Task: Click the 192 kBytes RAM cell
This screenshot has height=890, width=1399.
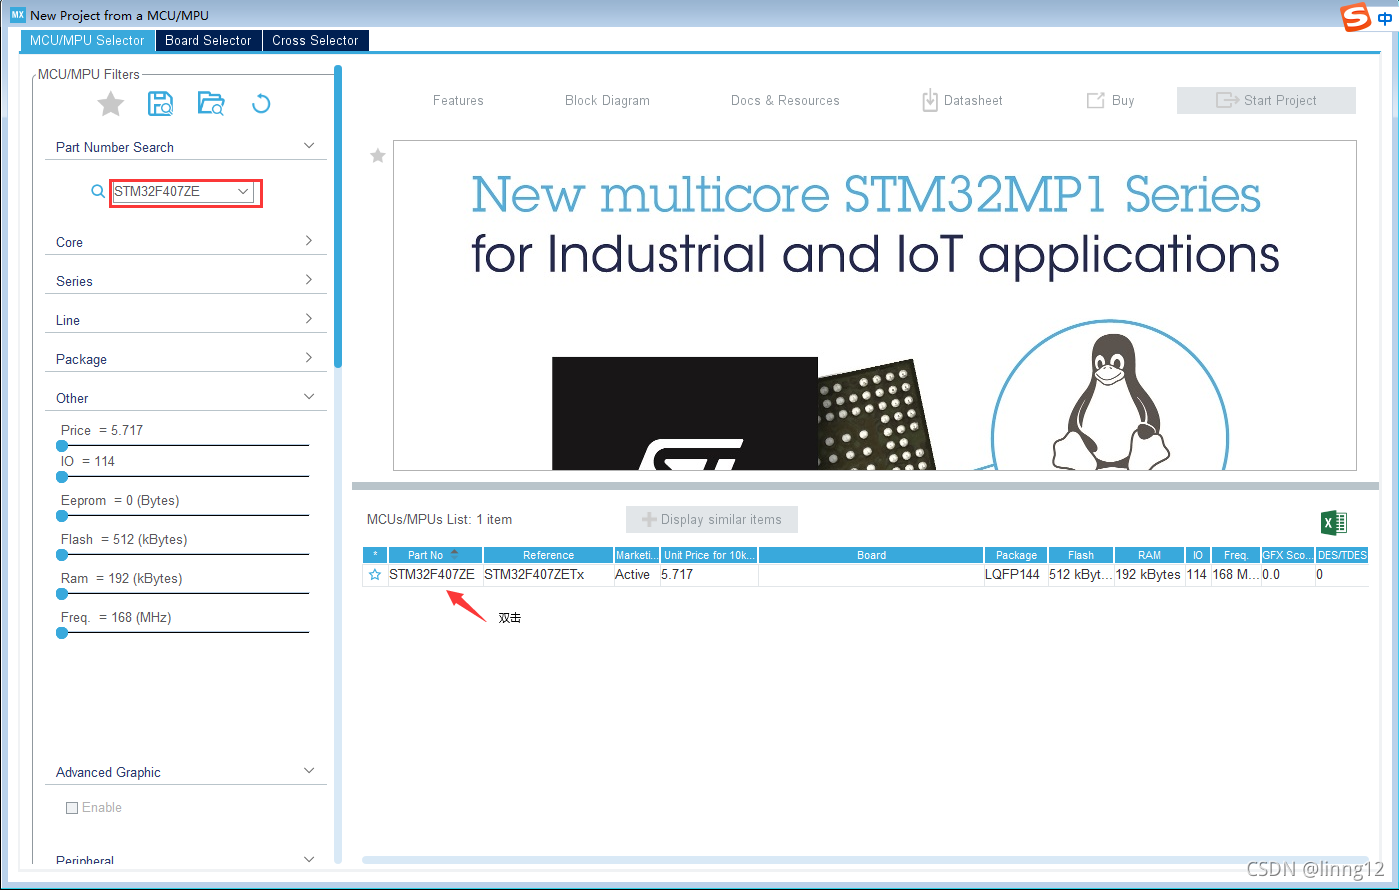Action: [1148, 575]
